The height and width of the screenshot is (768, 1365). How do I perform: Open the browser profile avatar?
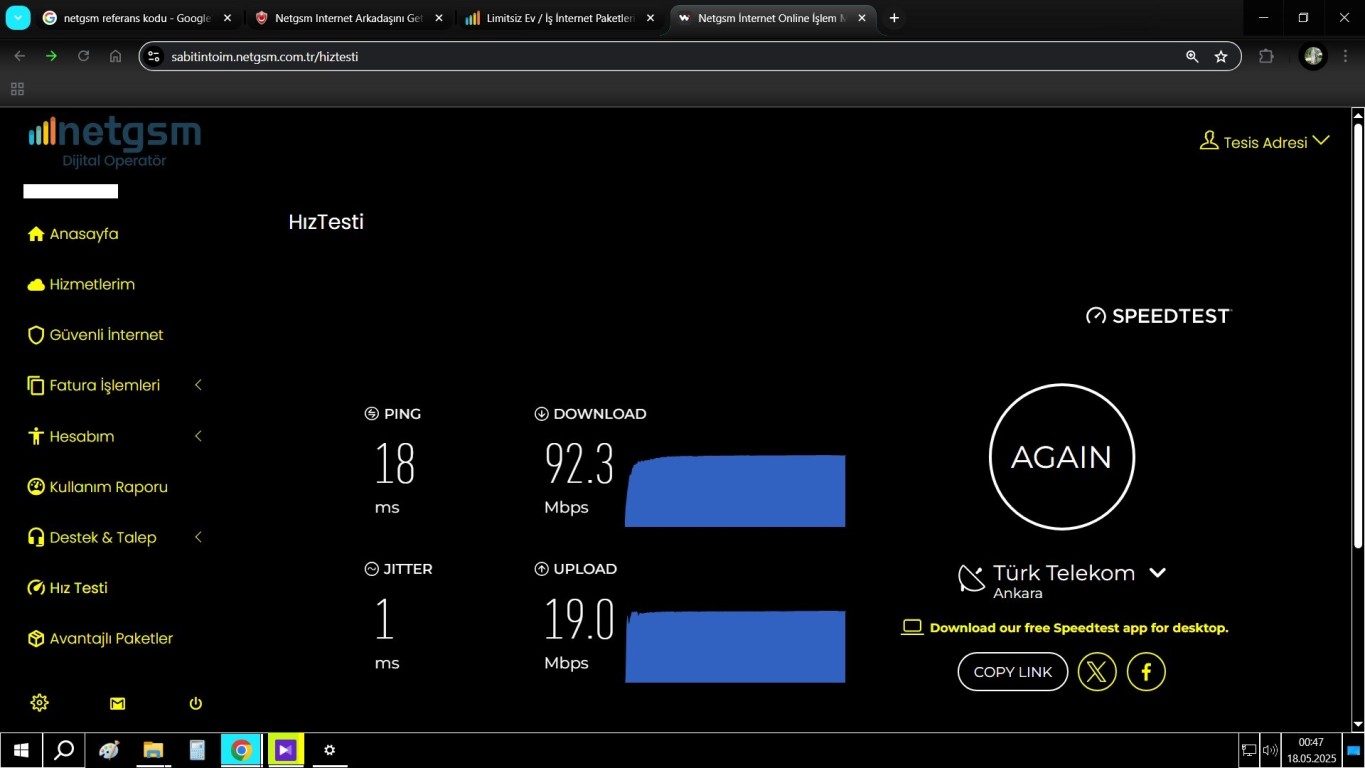[x=1314, y=57]
